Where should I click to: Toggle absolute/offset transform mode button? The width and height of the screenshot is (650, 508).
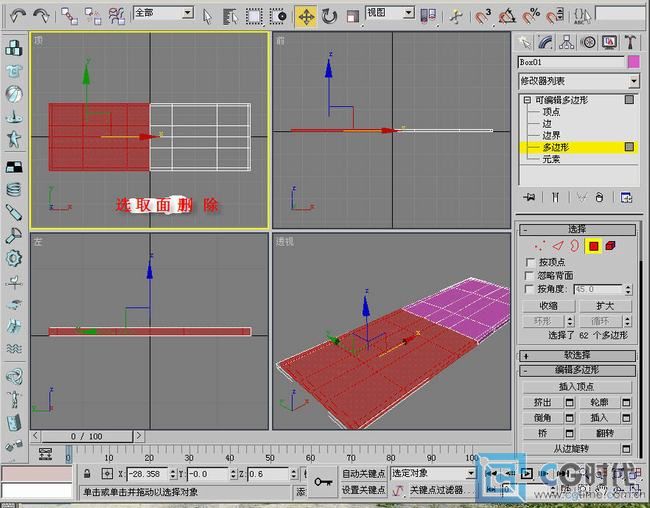tap(107, 473)
